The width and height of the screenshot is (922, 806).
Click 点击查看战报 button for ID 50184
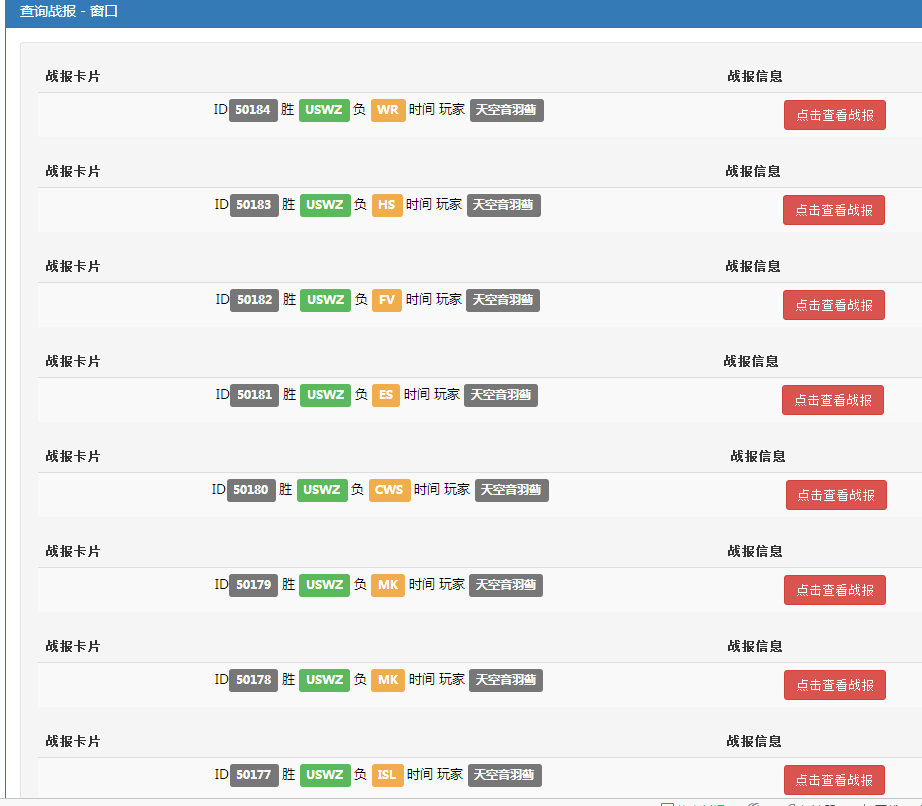click(x=834, y=115)
